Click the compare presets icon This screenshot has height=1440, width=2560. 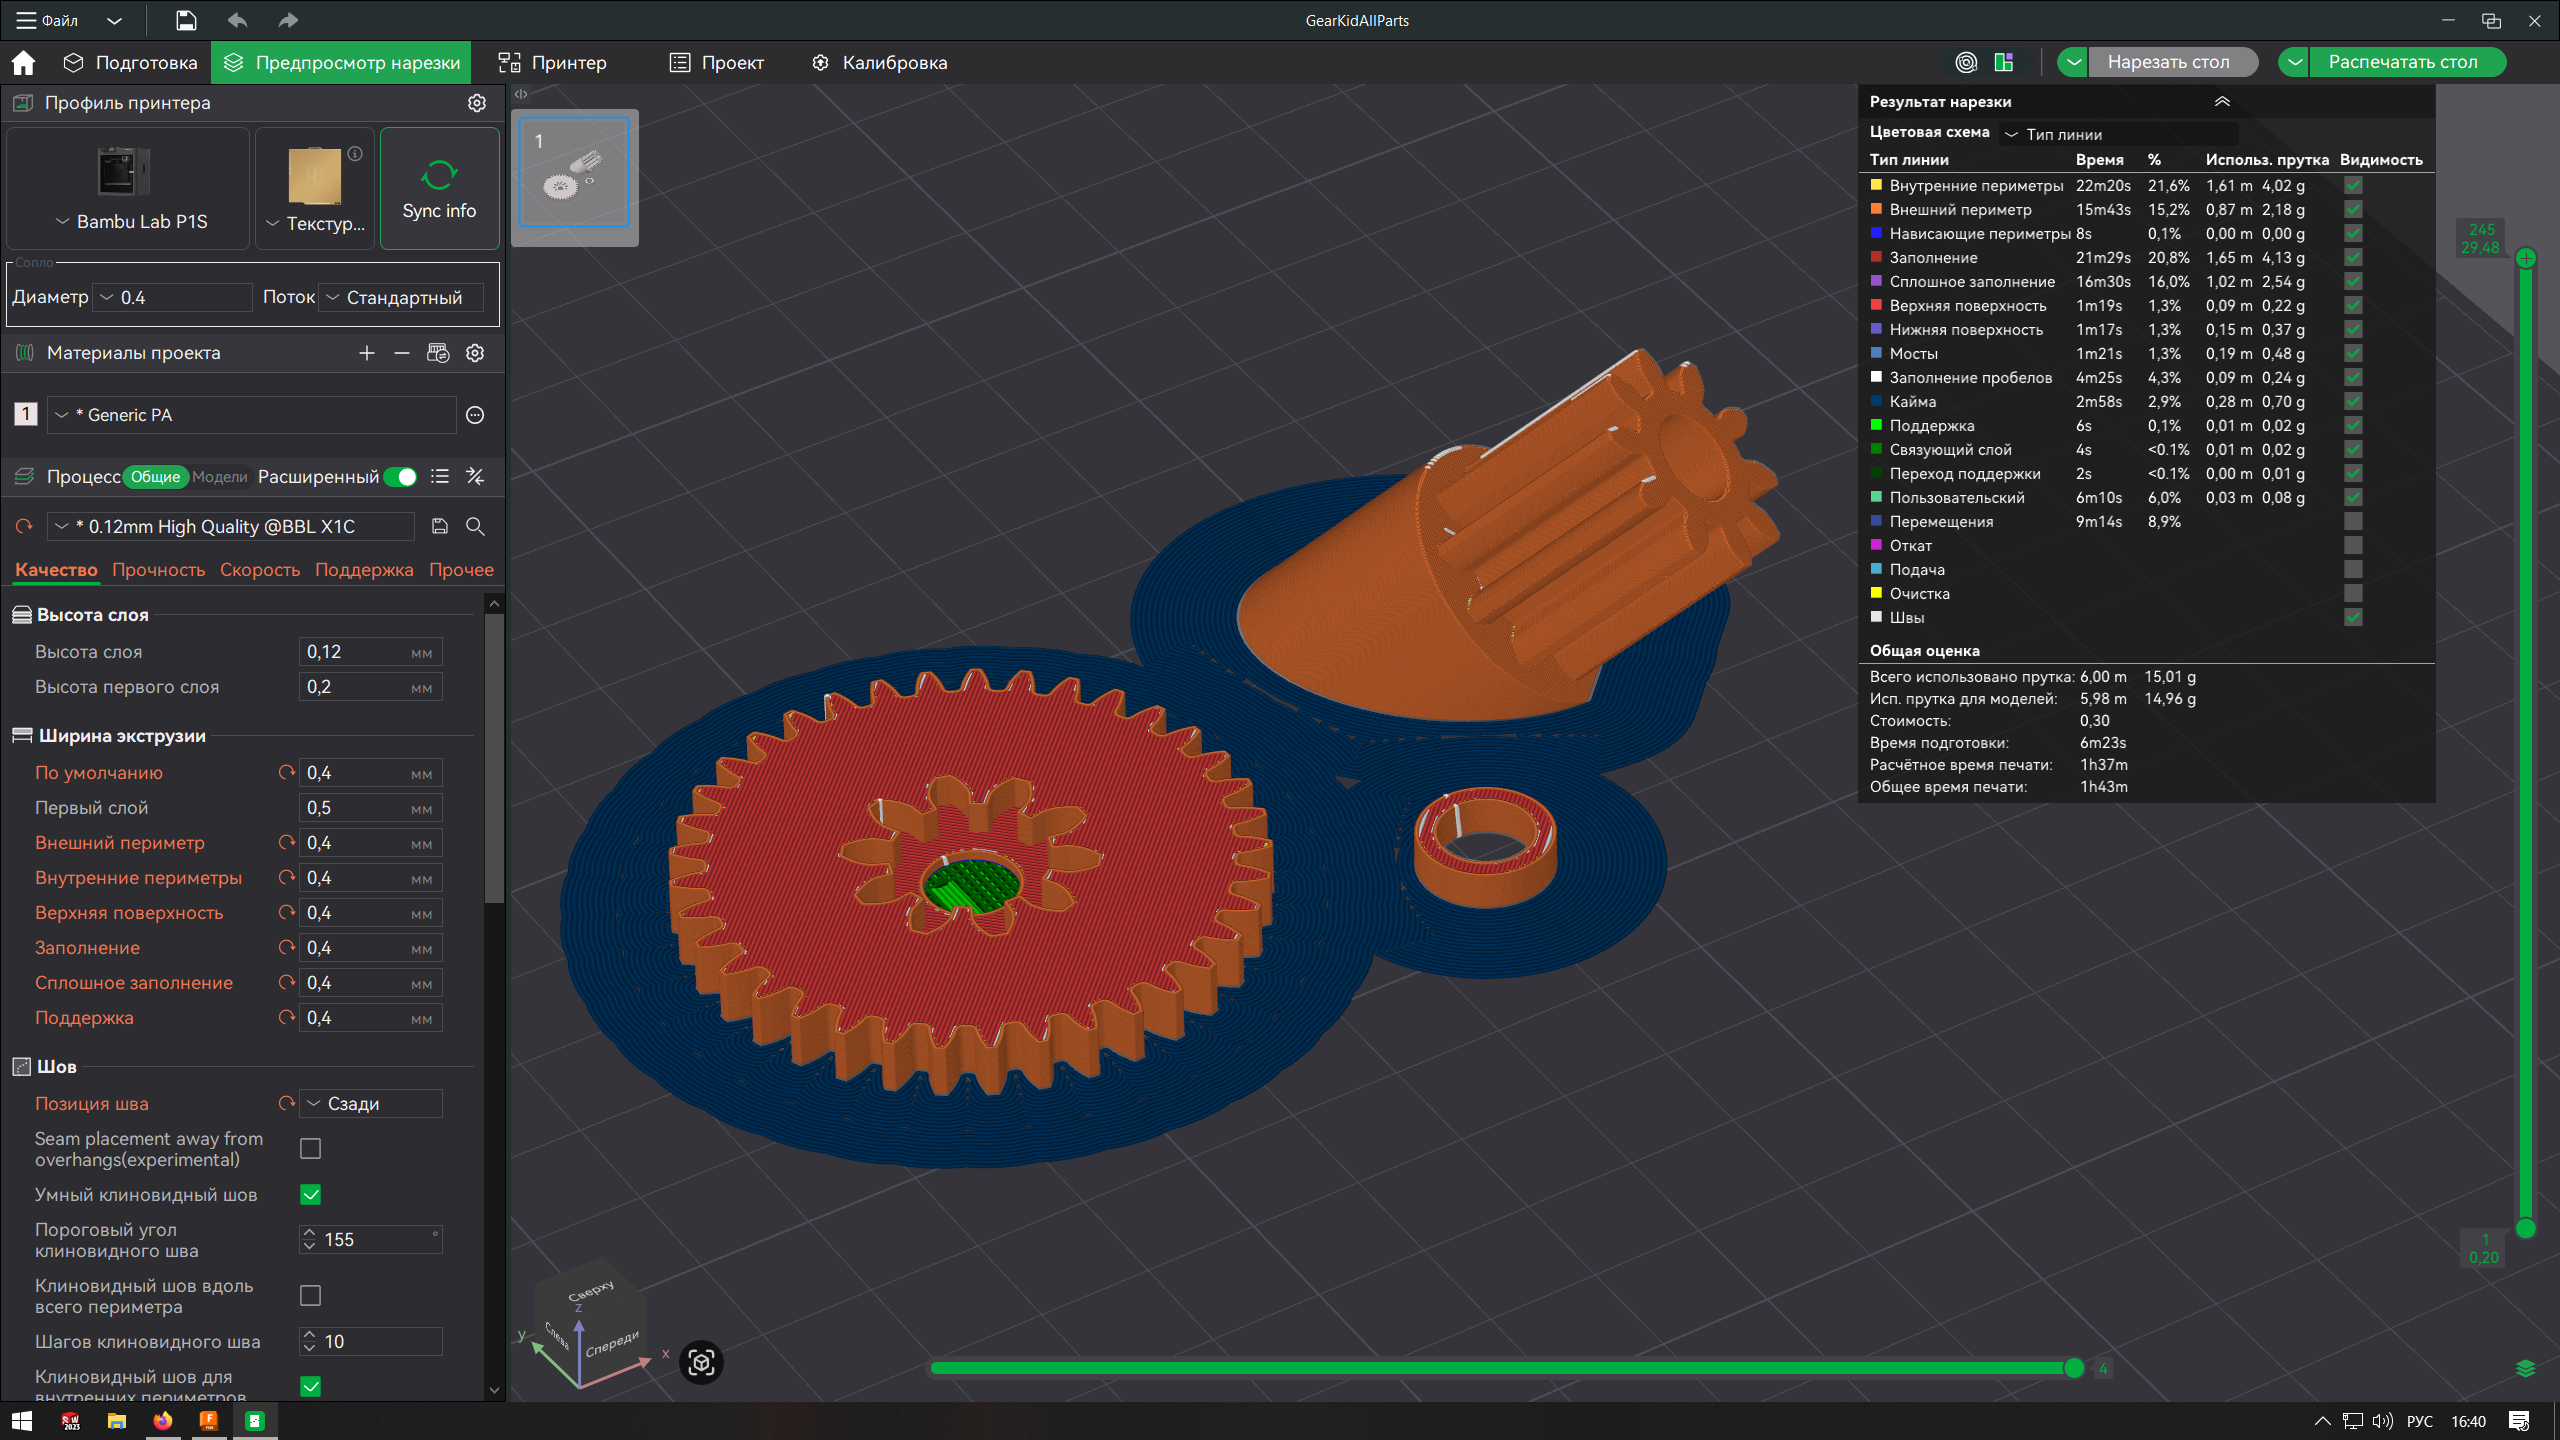coord(475,477)
